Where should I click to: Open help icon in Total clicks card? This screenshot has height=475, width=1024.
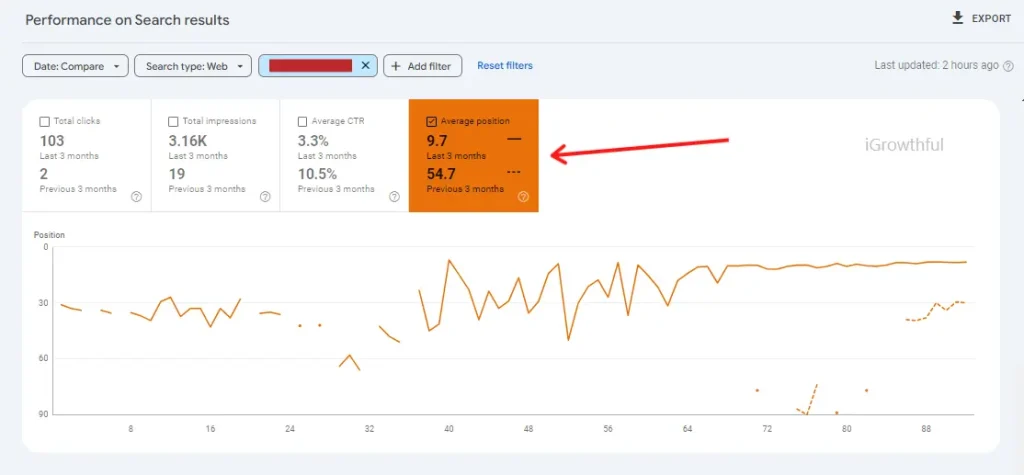(x=136, y=197)
